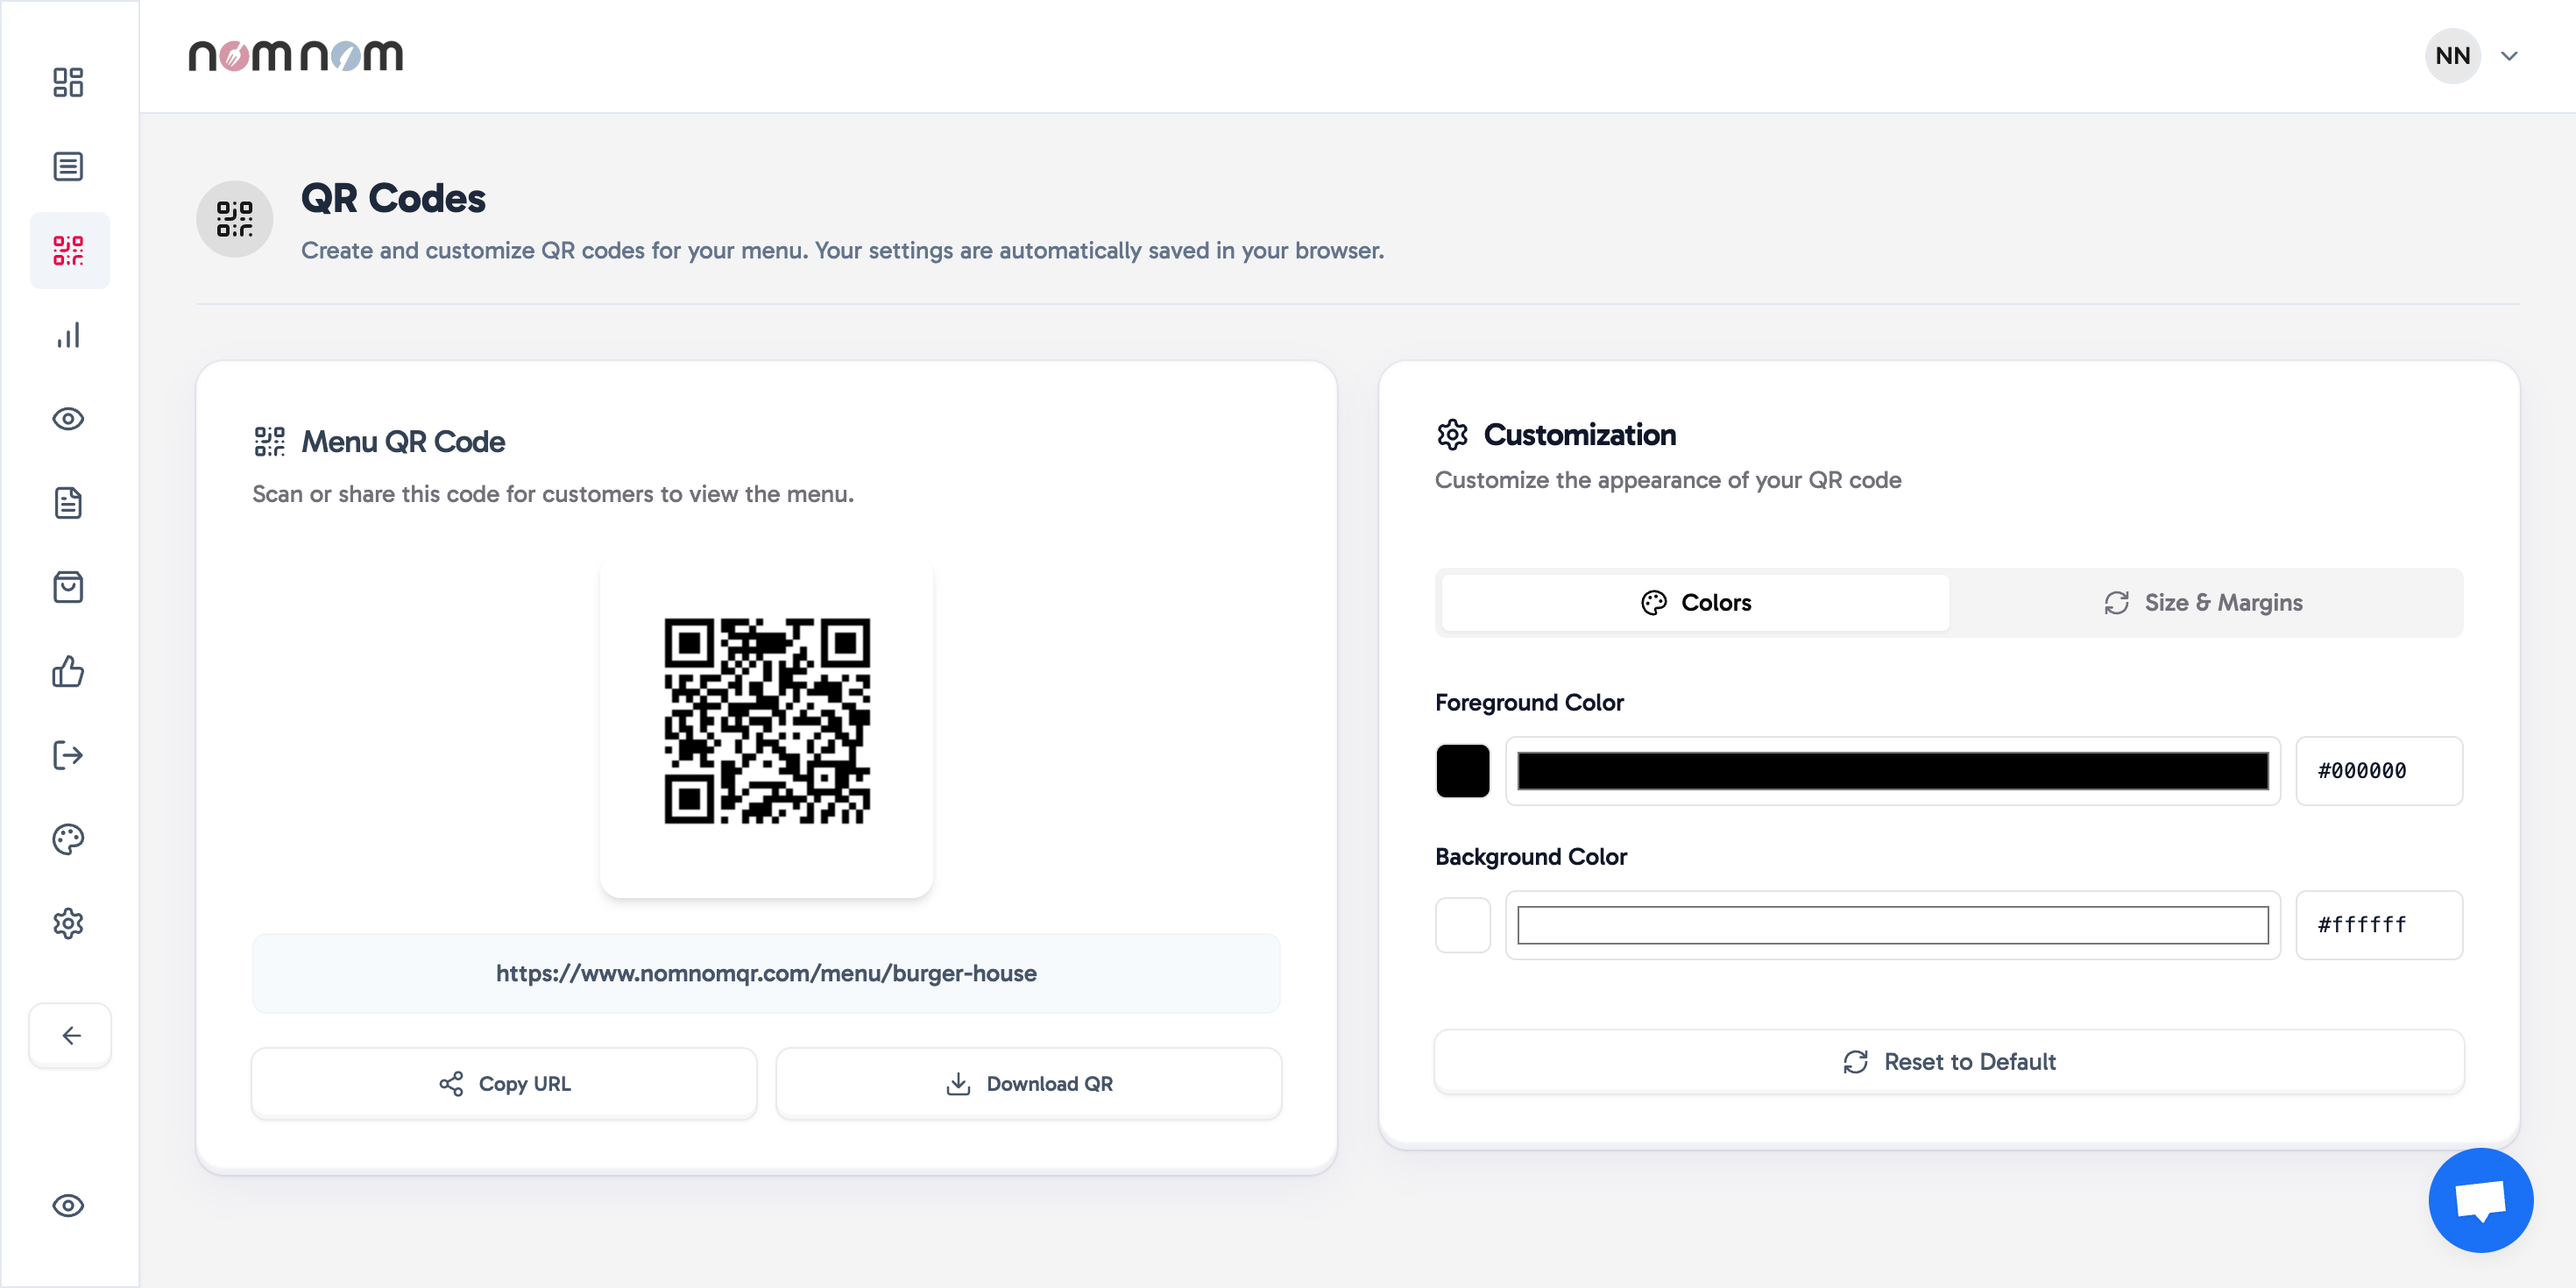Open the thumbs up feedback icon

pyautogui.click(x=68, y=671)
